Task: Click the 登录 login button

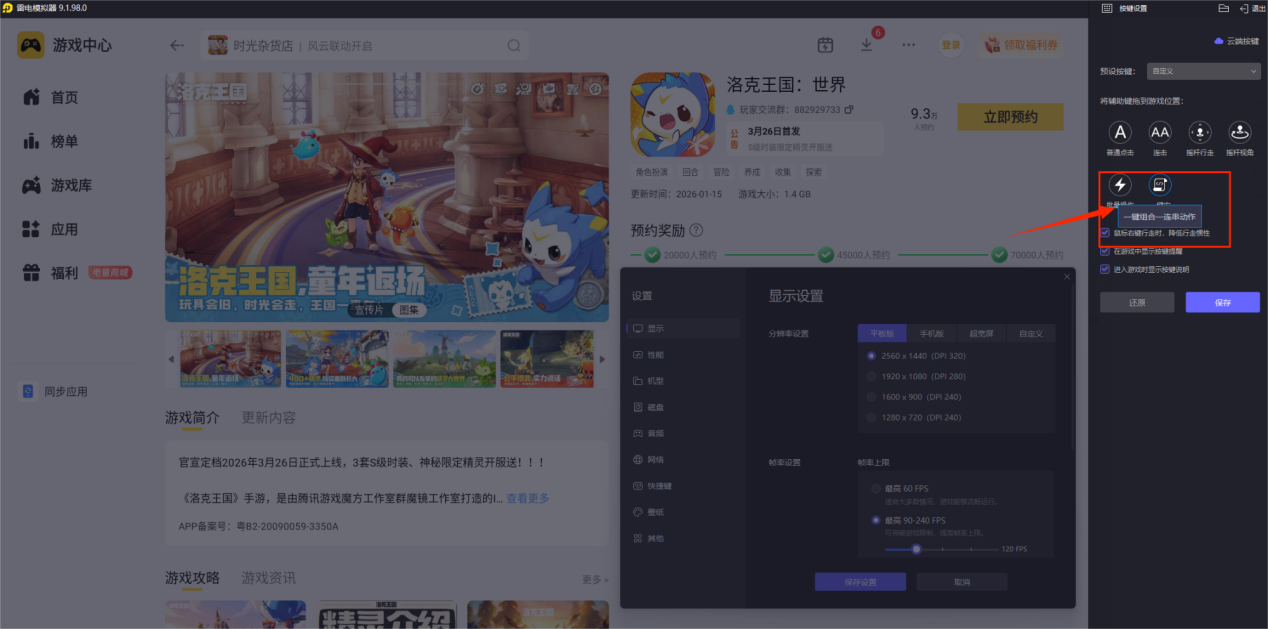Action: (x=951, y=45)
